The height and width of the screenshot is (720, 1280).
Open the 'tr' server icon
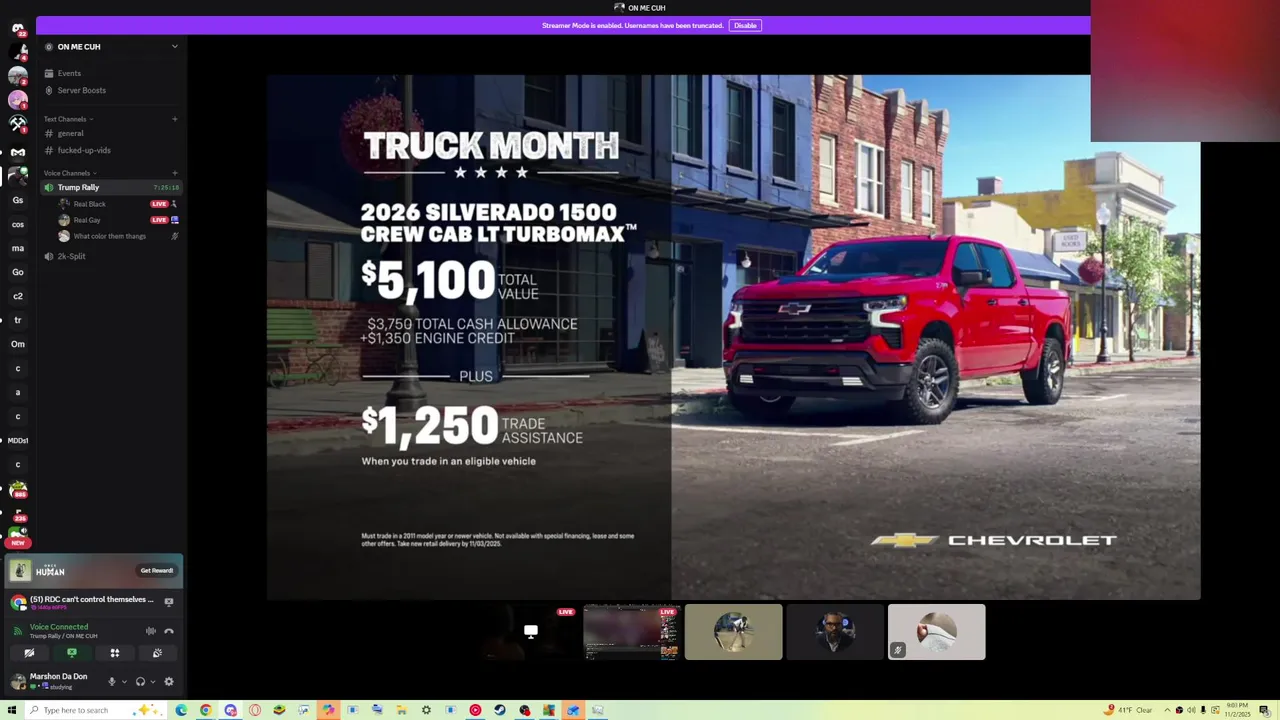[x=18, y=320]
